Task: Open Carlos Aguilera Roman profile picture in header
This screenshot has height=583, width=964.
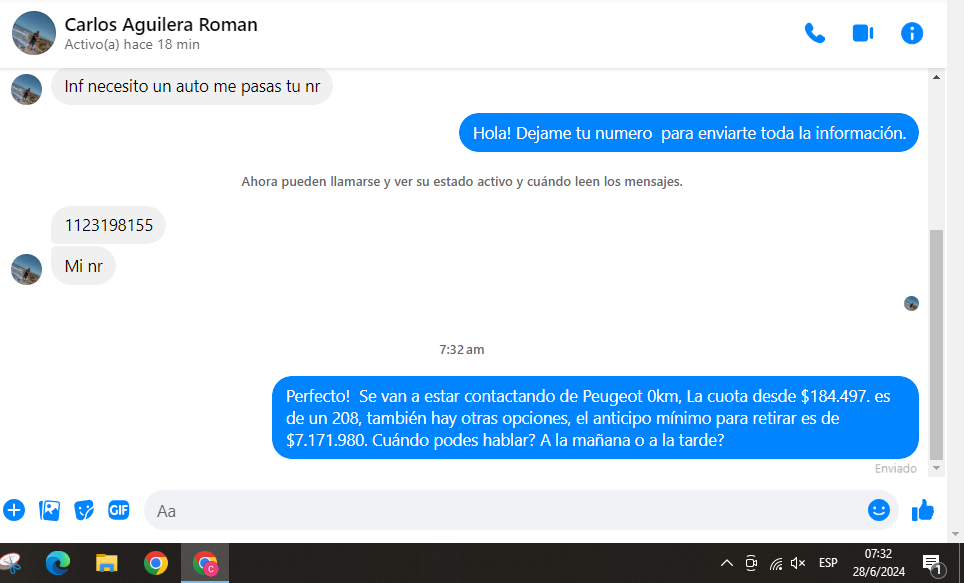Action: (34, 33)
